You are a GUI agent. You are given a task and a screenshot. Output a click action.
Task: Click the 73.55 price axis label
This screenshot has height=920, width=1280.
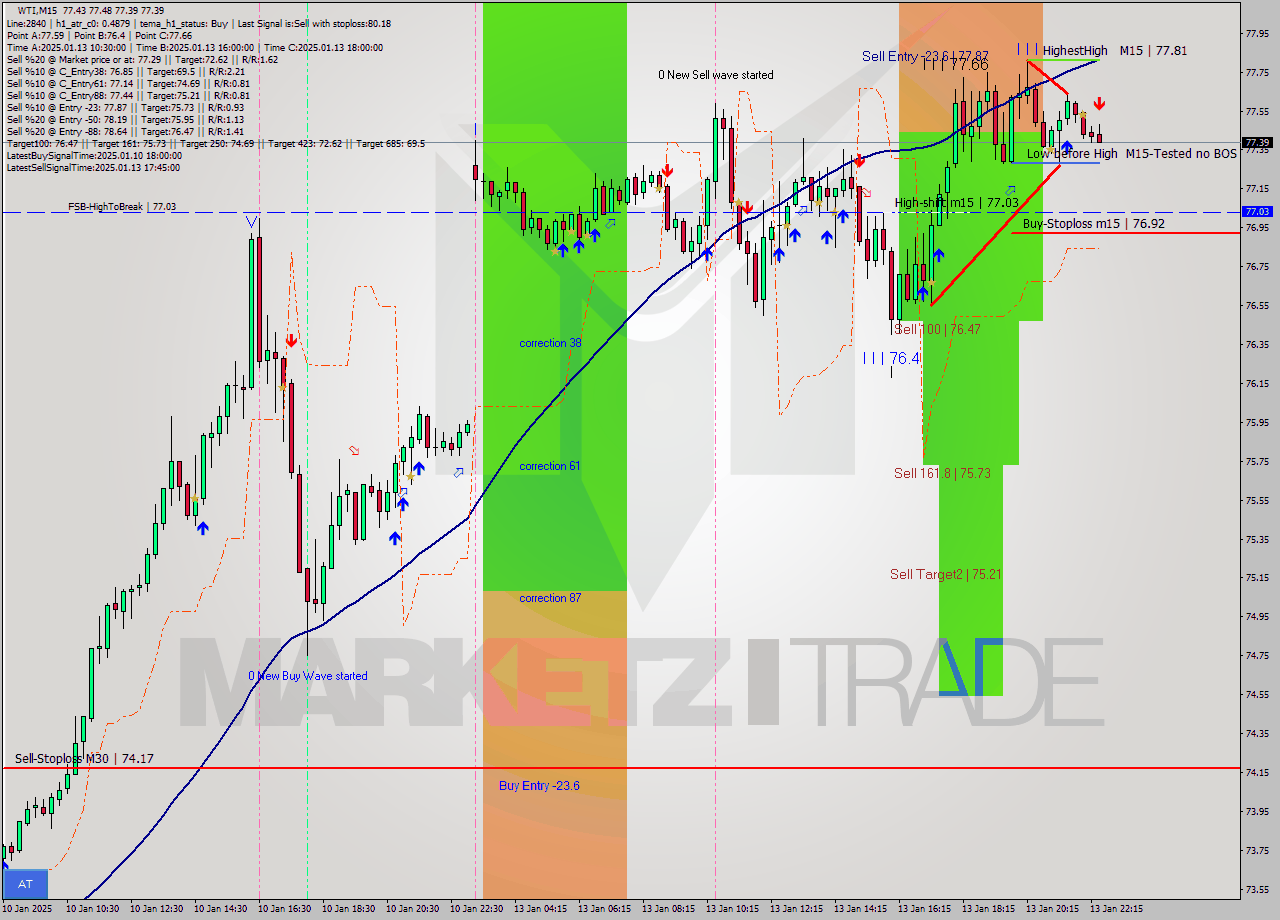[1257, 889]
